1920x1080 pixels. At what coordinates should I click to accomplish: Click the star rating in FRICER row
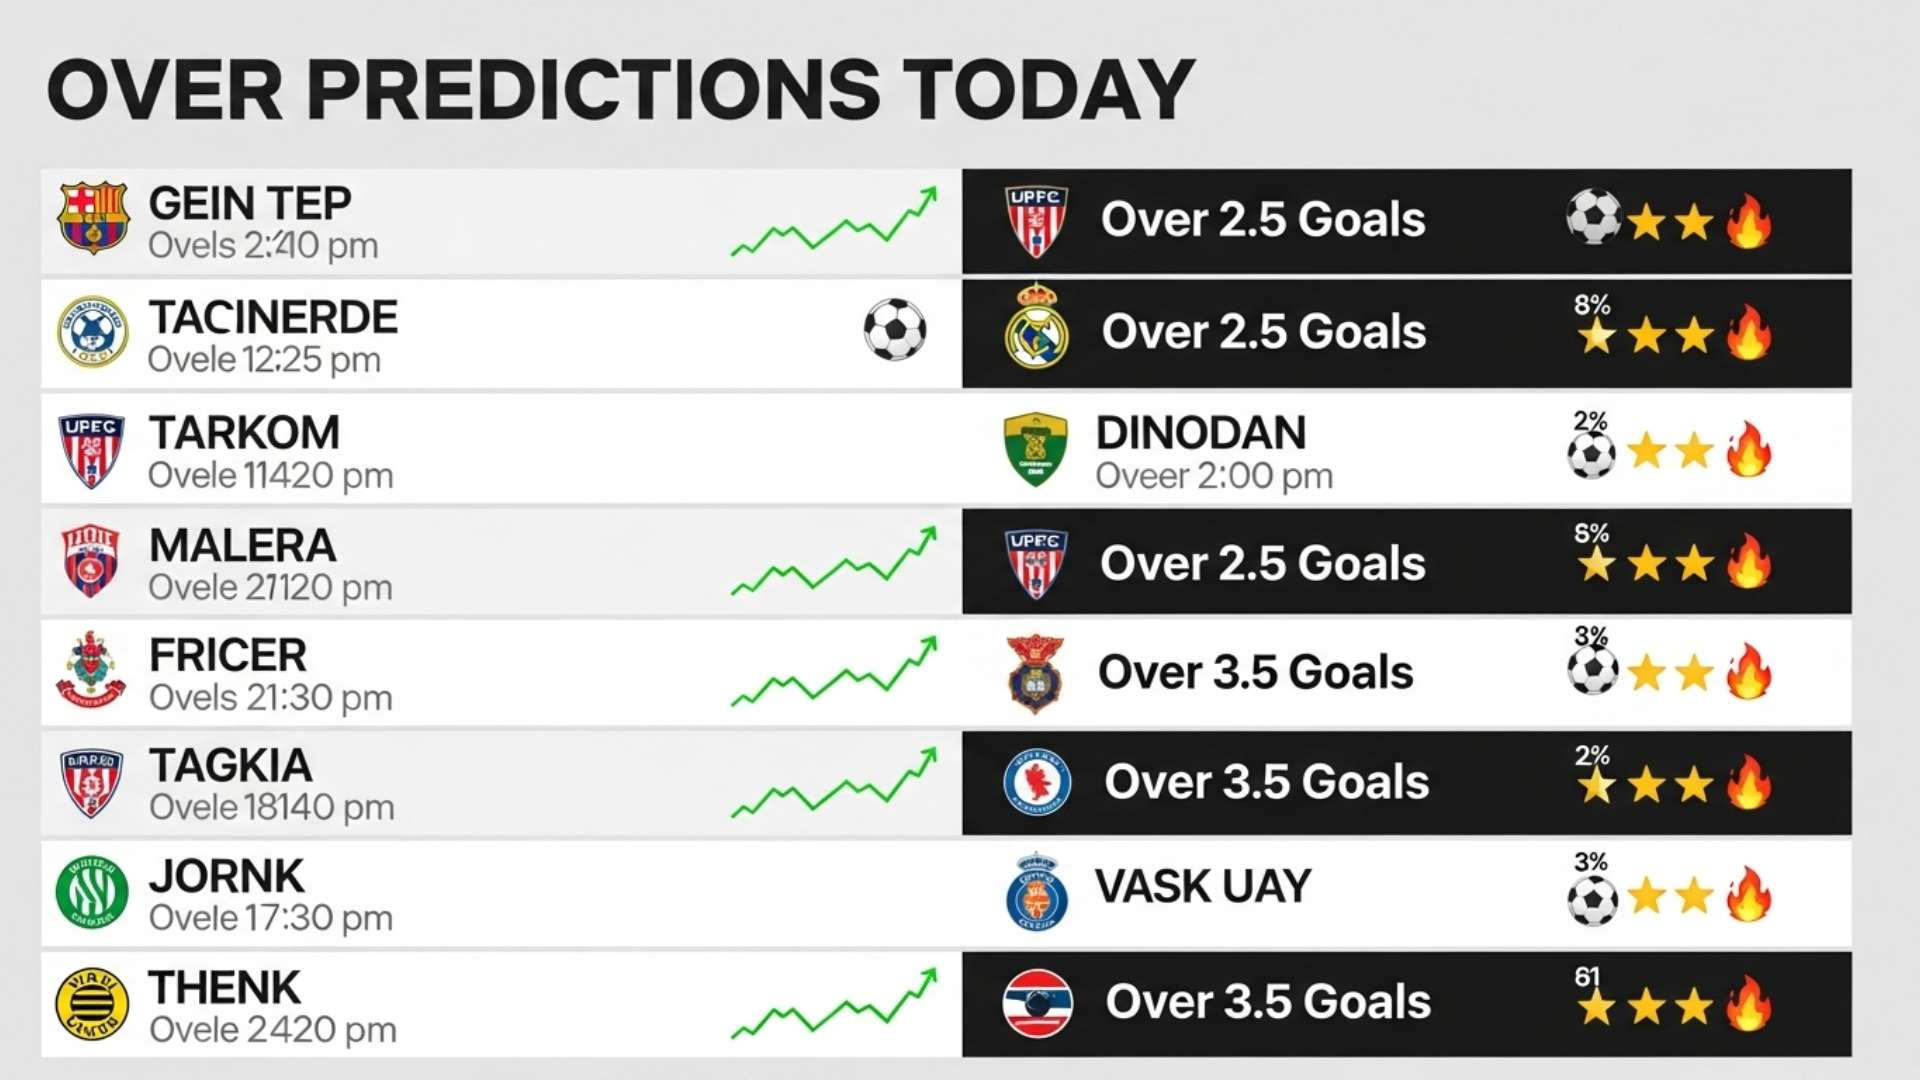pos(1670,673)
